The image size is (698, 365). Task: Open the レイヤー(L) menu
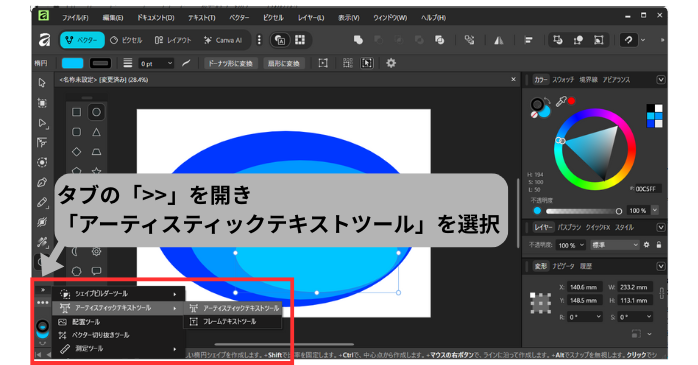click(311, 18)
